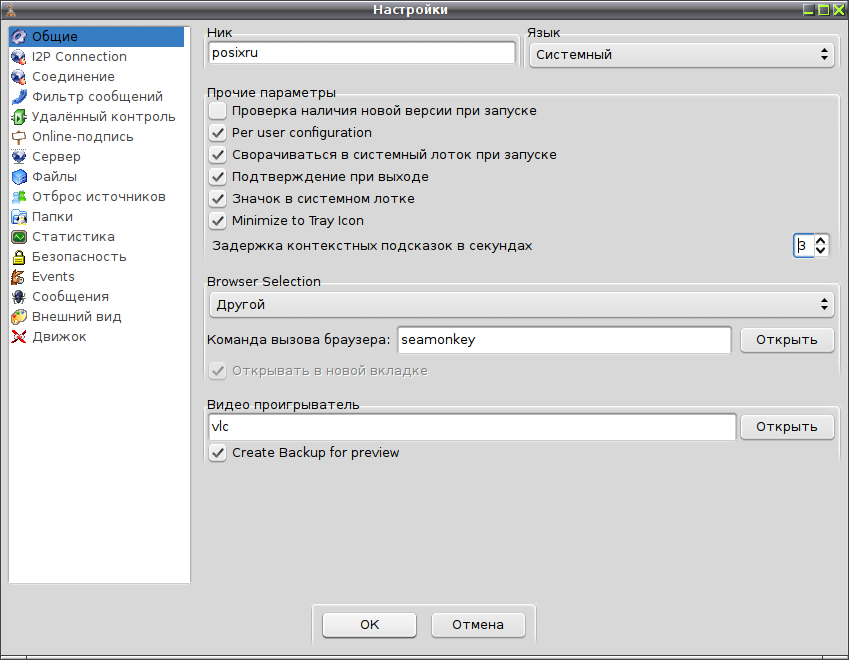Screen dimensions: 849x660
Task: Focus the Команда вызова браузера field
Action: click(564, 340)
